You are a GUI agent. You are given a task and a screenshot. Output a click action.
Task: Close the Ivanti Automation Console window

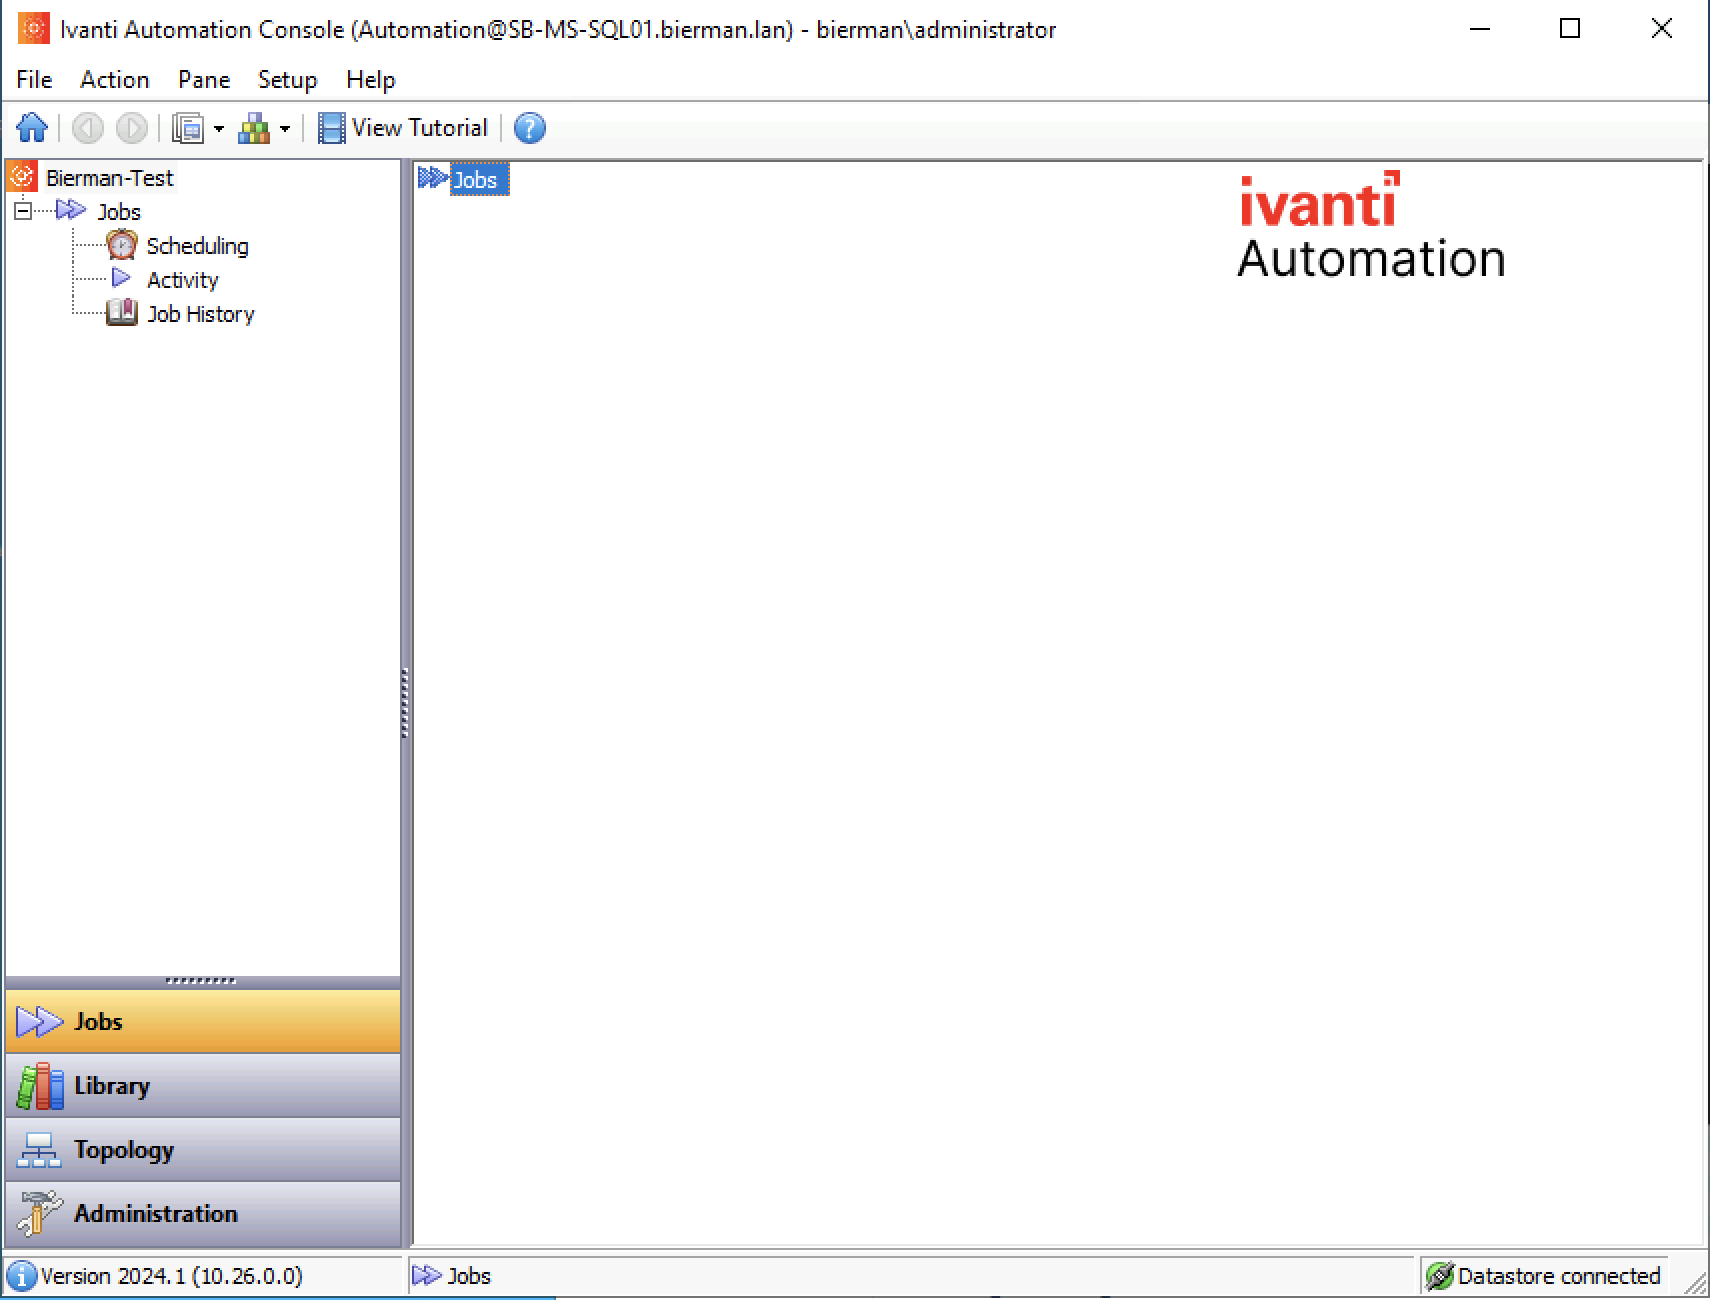1661,29
